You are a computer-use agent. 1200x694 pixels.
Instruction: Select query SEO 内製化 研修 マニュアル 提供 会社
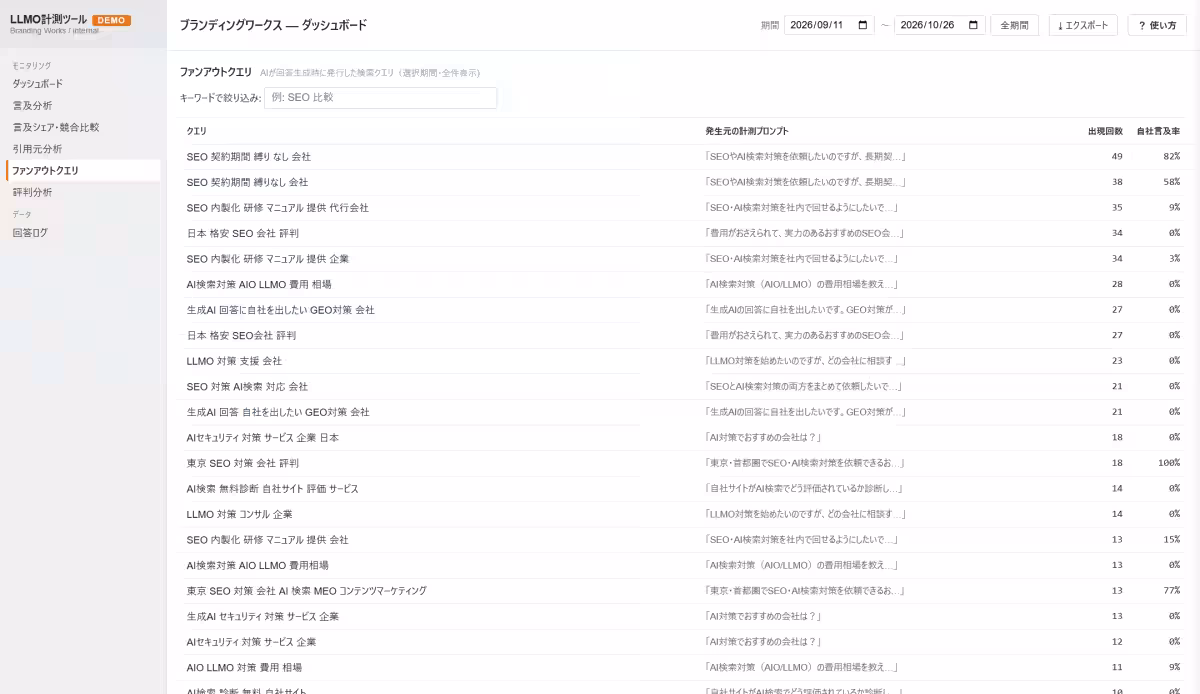pyautogui.click(x=268, y=540)
